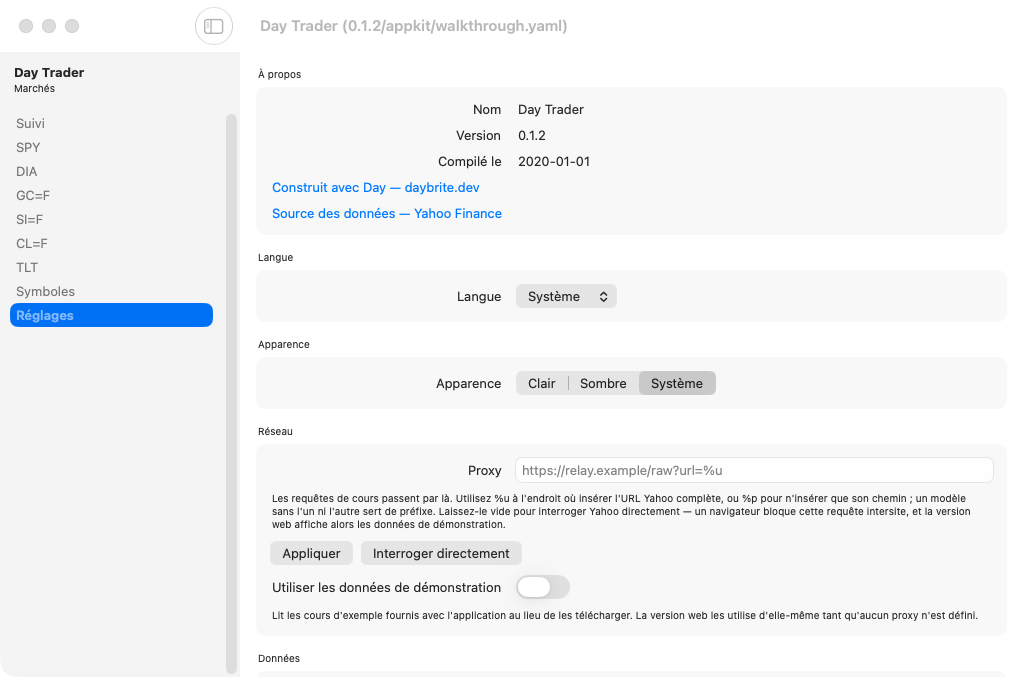The image size is (1024, 677).
Task: Click the macOS window zoom button
Action: 72,26
